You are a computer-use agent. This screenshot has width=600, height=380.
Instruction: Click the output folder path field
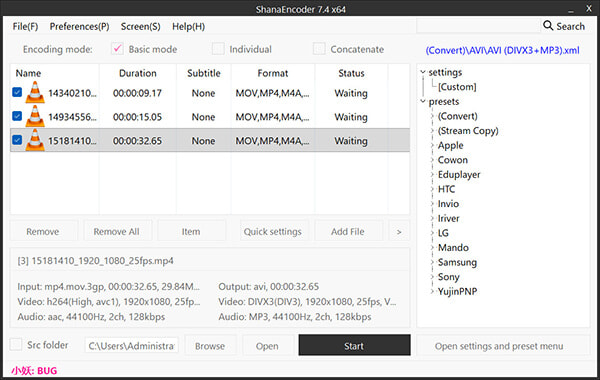[x=132, y=346]
